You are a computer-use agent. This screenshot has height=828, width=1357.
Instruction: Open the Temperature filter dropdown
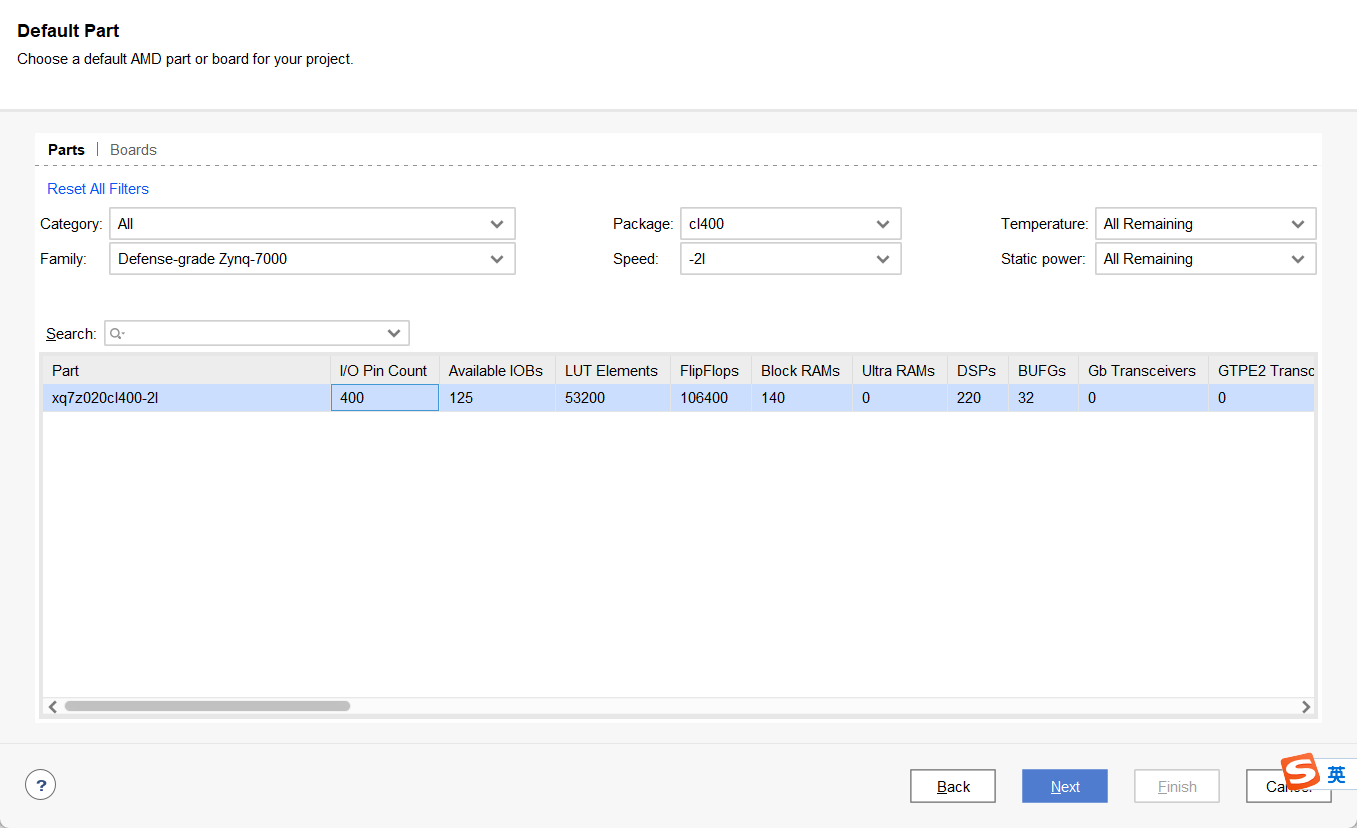pos(1205,224)
